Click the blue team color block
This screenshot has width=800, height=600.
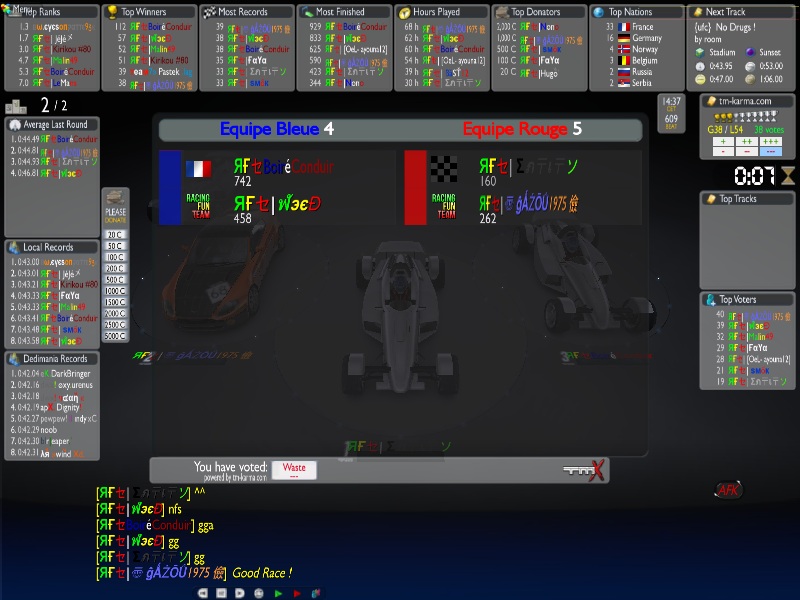tap(170, 187)
